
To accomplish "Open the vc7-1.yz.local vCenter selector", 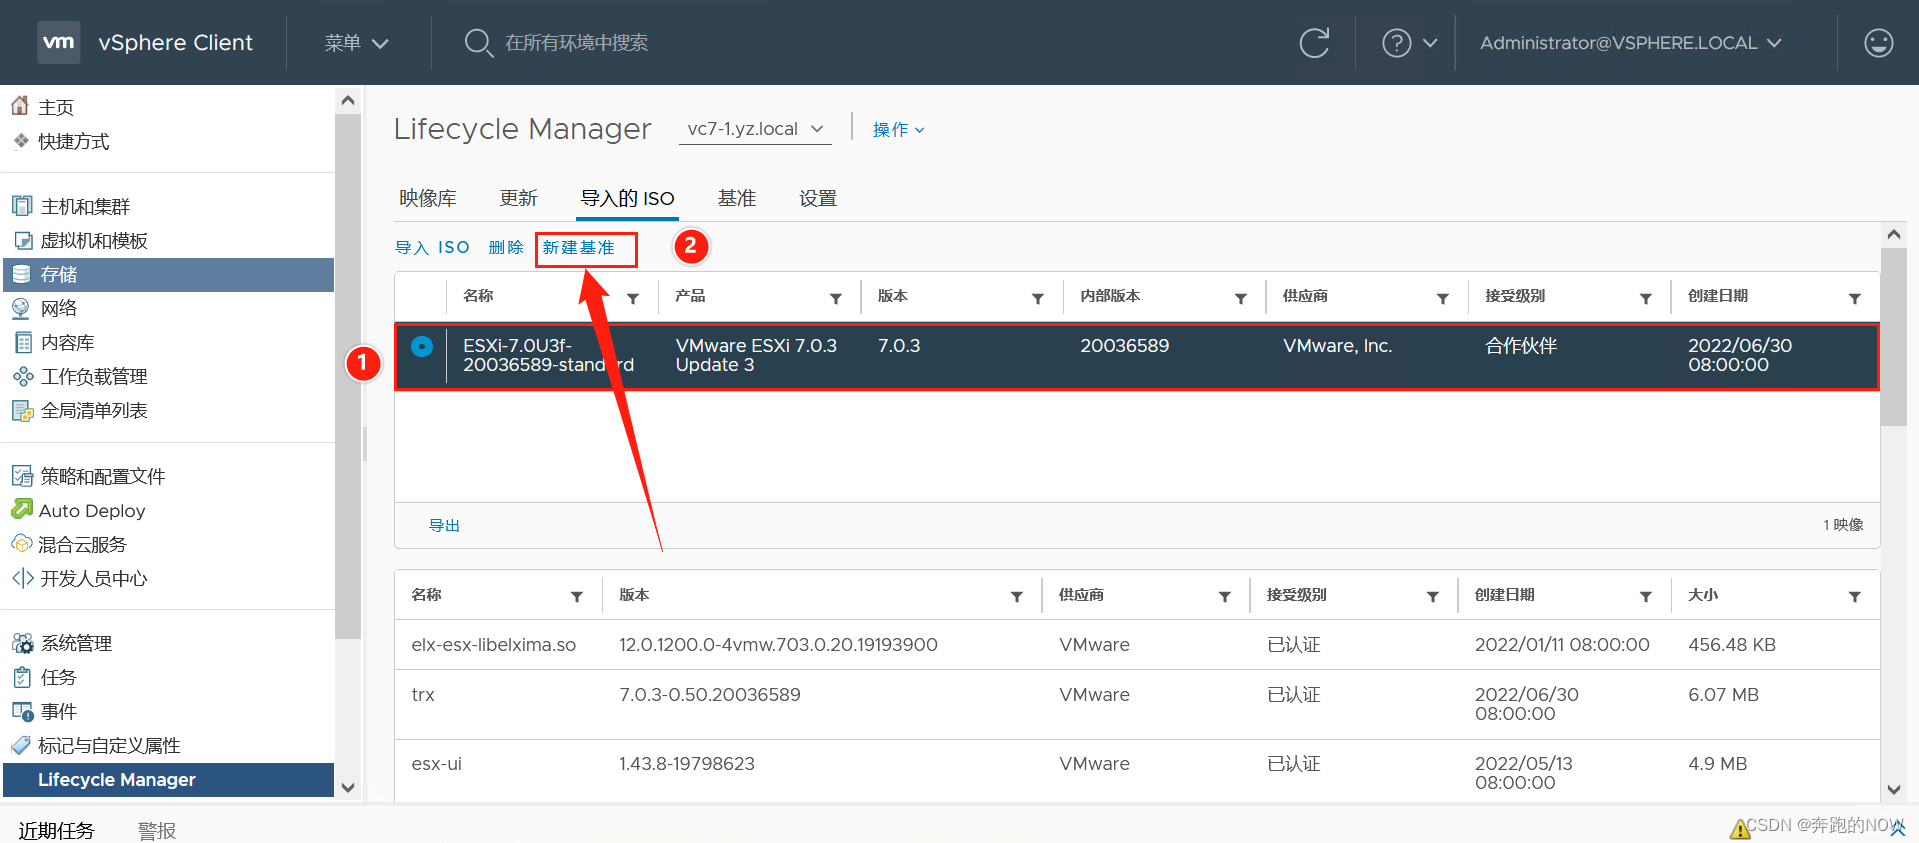I will [x=755, y=129].
